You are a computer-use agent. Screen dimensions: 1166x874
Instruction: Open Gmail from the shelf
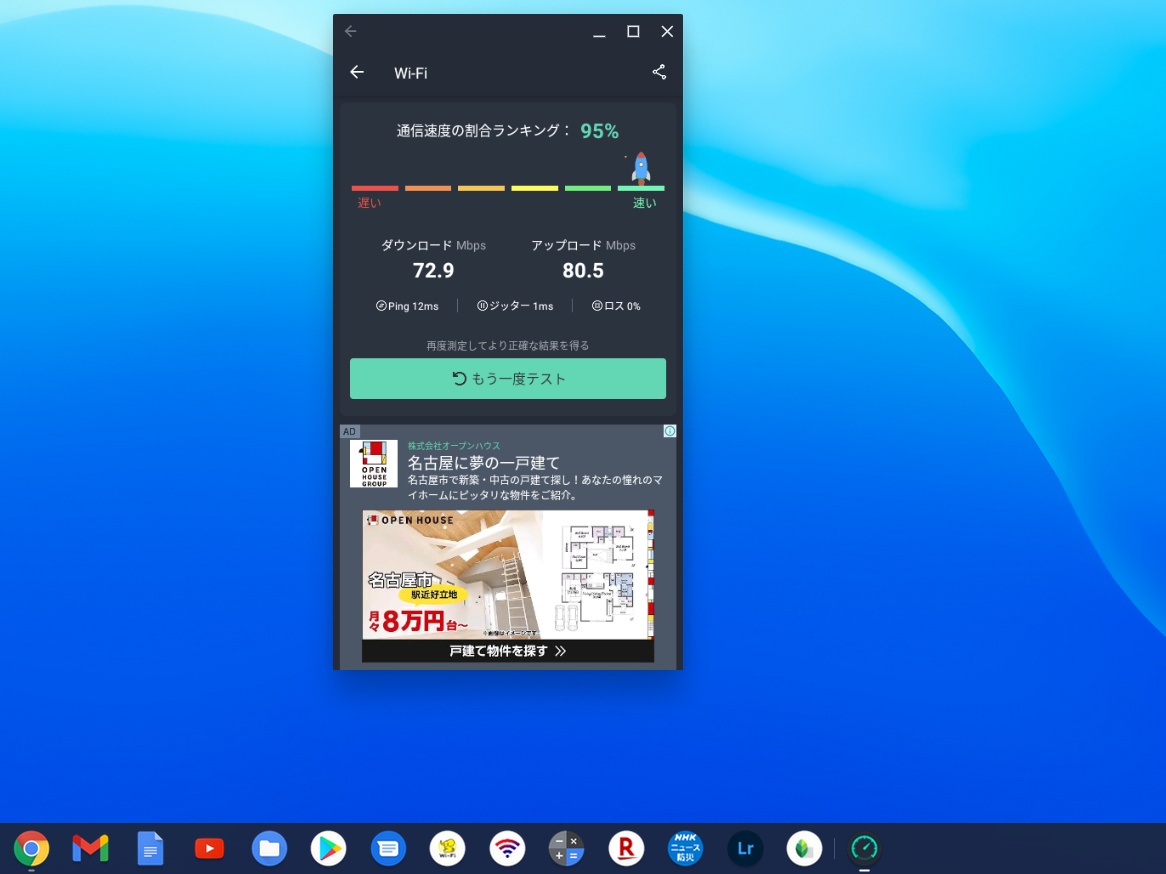tap(91, 848)
